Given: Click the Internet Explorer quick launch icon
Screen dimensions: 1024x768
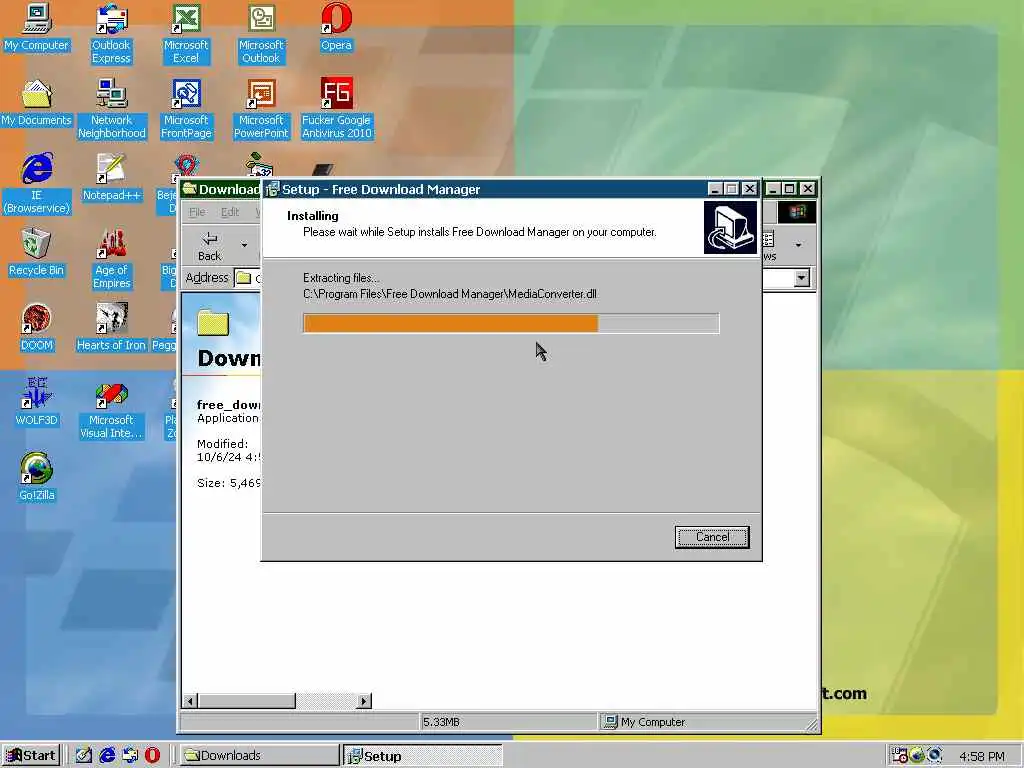Looking at the screenshot, I should [107, 755].
